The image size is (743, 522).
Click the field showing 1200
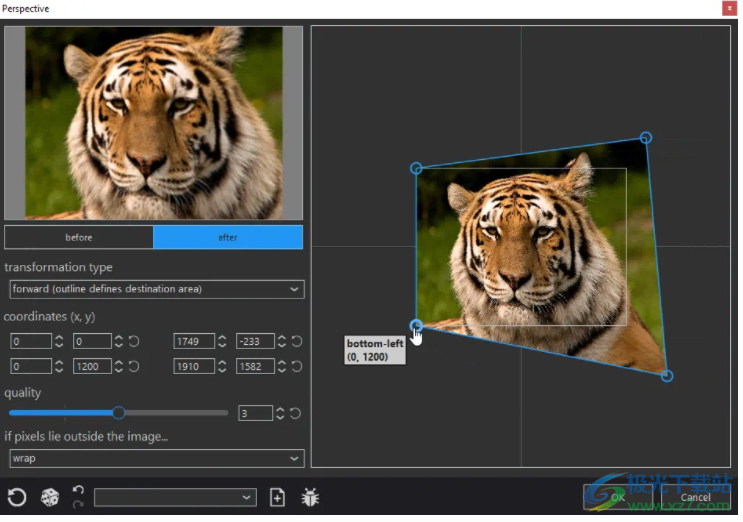(x=92, y=366)
